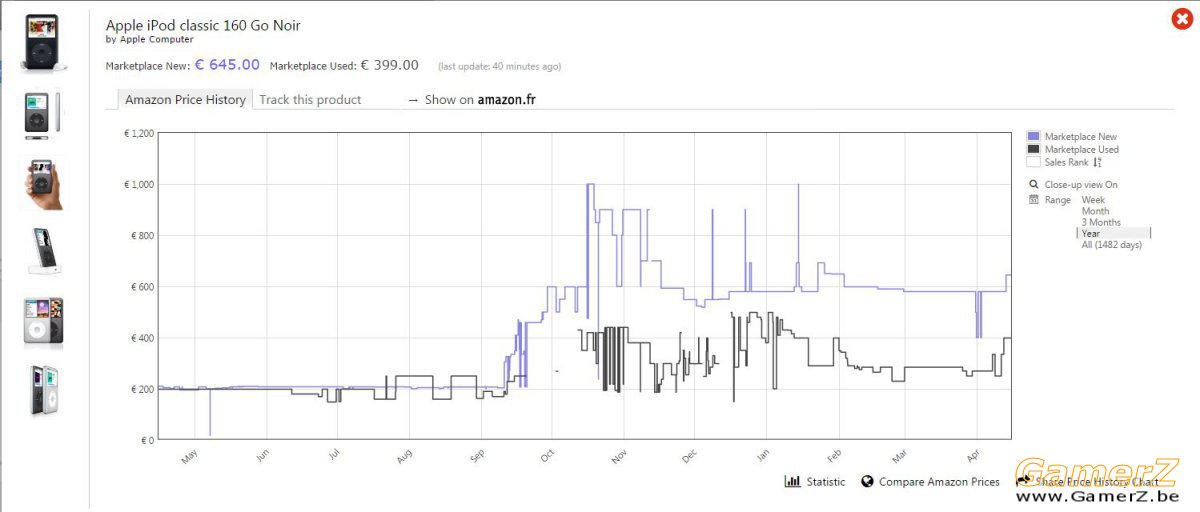Click the May label on the time axis
This screenshot has height=512, width=1200.
pyautogui.click(x=190, y=456)
